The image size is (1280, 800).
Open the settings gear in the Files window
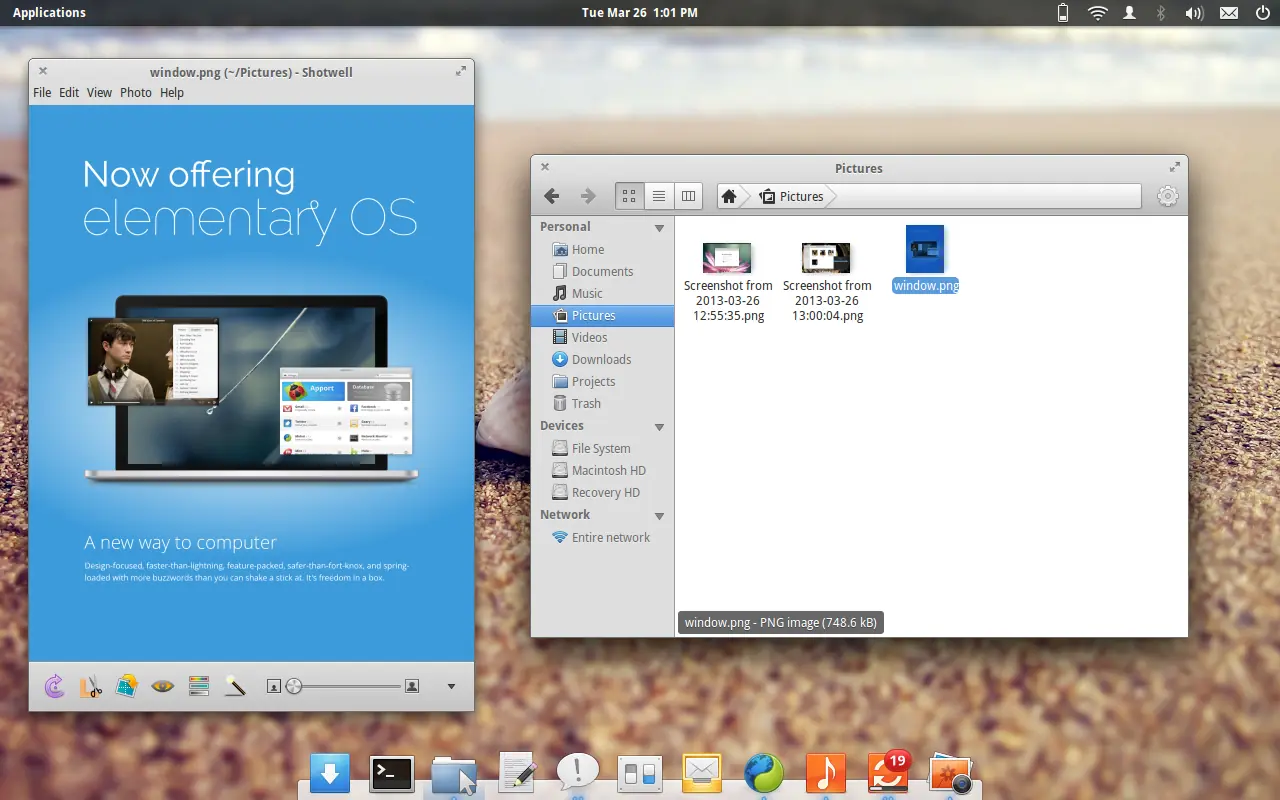click(x=1167, y=196)
